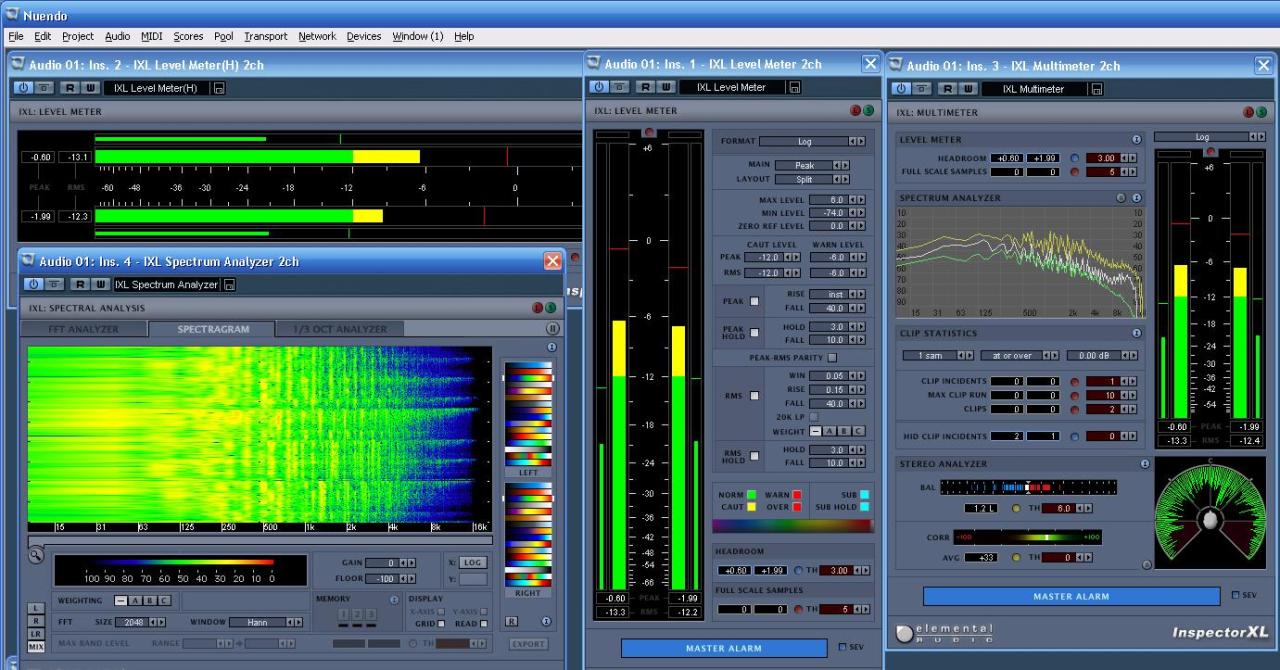Select the MIX channel button in Spectrum Analyzer
Screen dimensions: 1280x670
[36, 647]
